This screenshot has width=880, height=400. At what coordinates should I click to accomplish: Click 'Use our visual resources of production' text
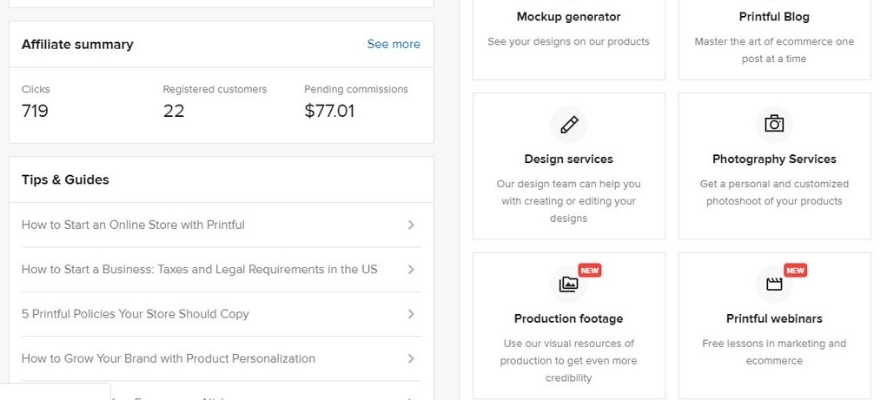(569, 360)
